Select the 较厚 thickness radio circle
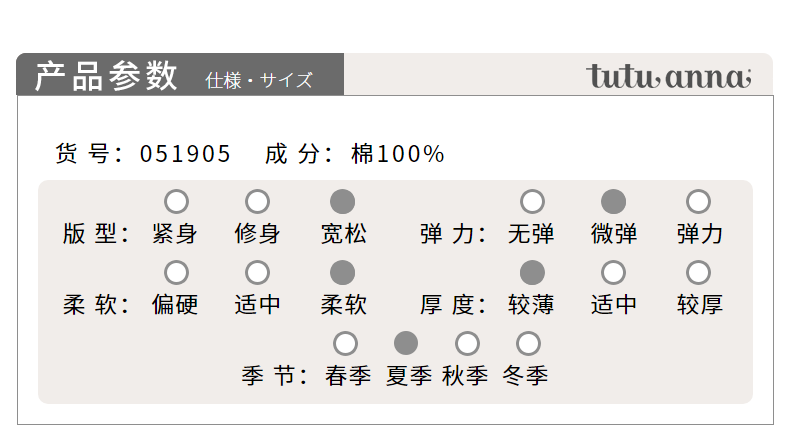The image size is (790, 425). (x=698, y=272)
